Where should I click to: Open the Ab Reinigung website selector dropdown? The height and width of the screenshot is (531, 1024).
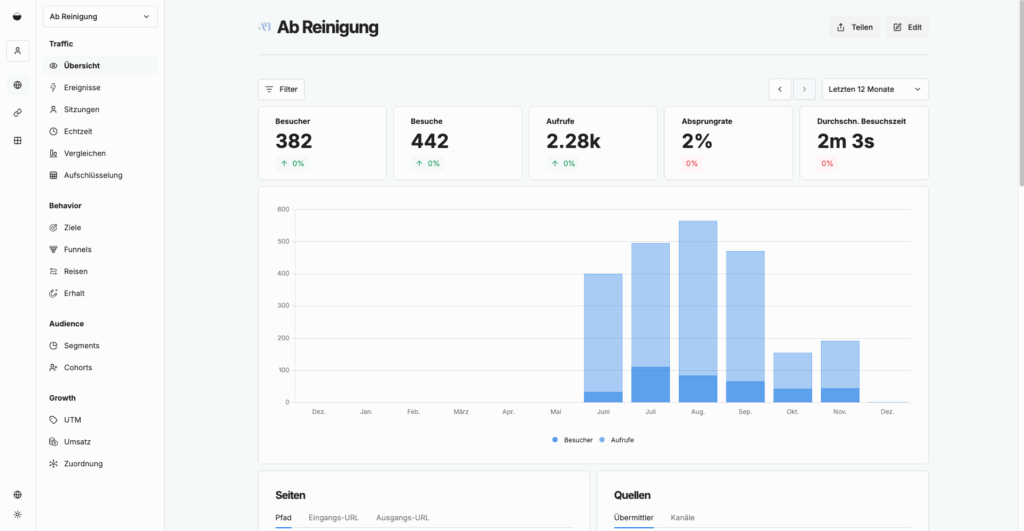pos(100,16)
